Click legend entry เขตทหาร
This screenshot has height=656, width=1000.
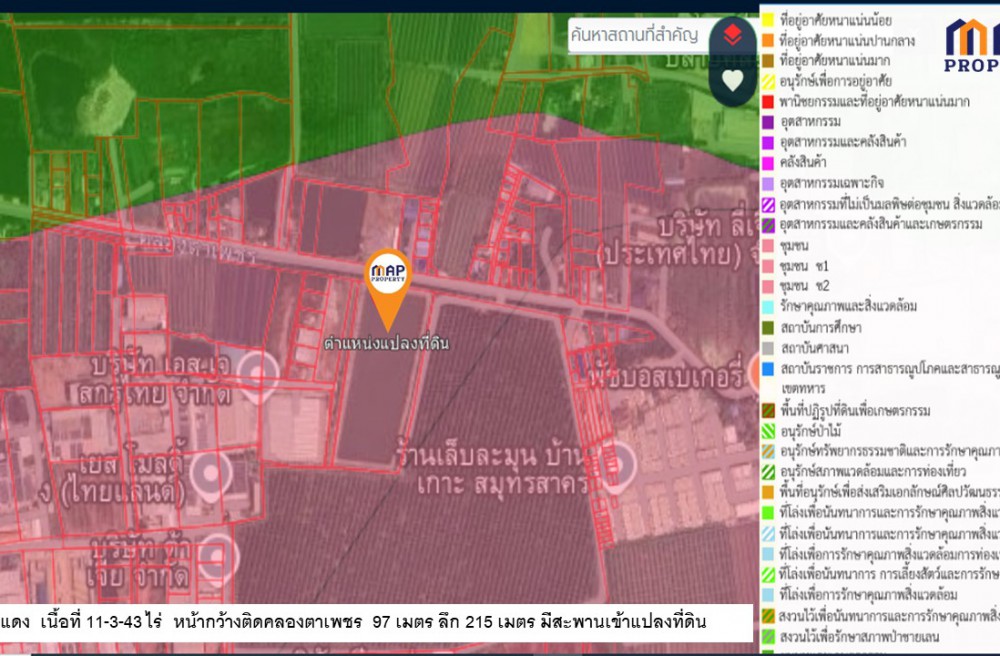coord(802,388)
